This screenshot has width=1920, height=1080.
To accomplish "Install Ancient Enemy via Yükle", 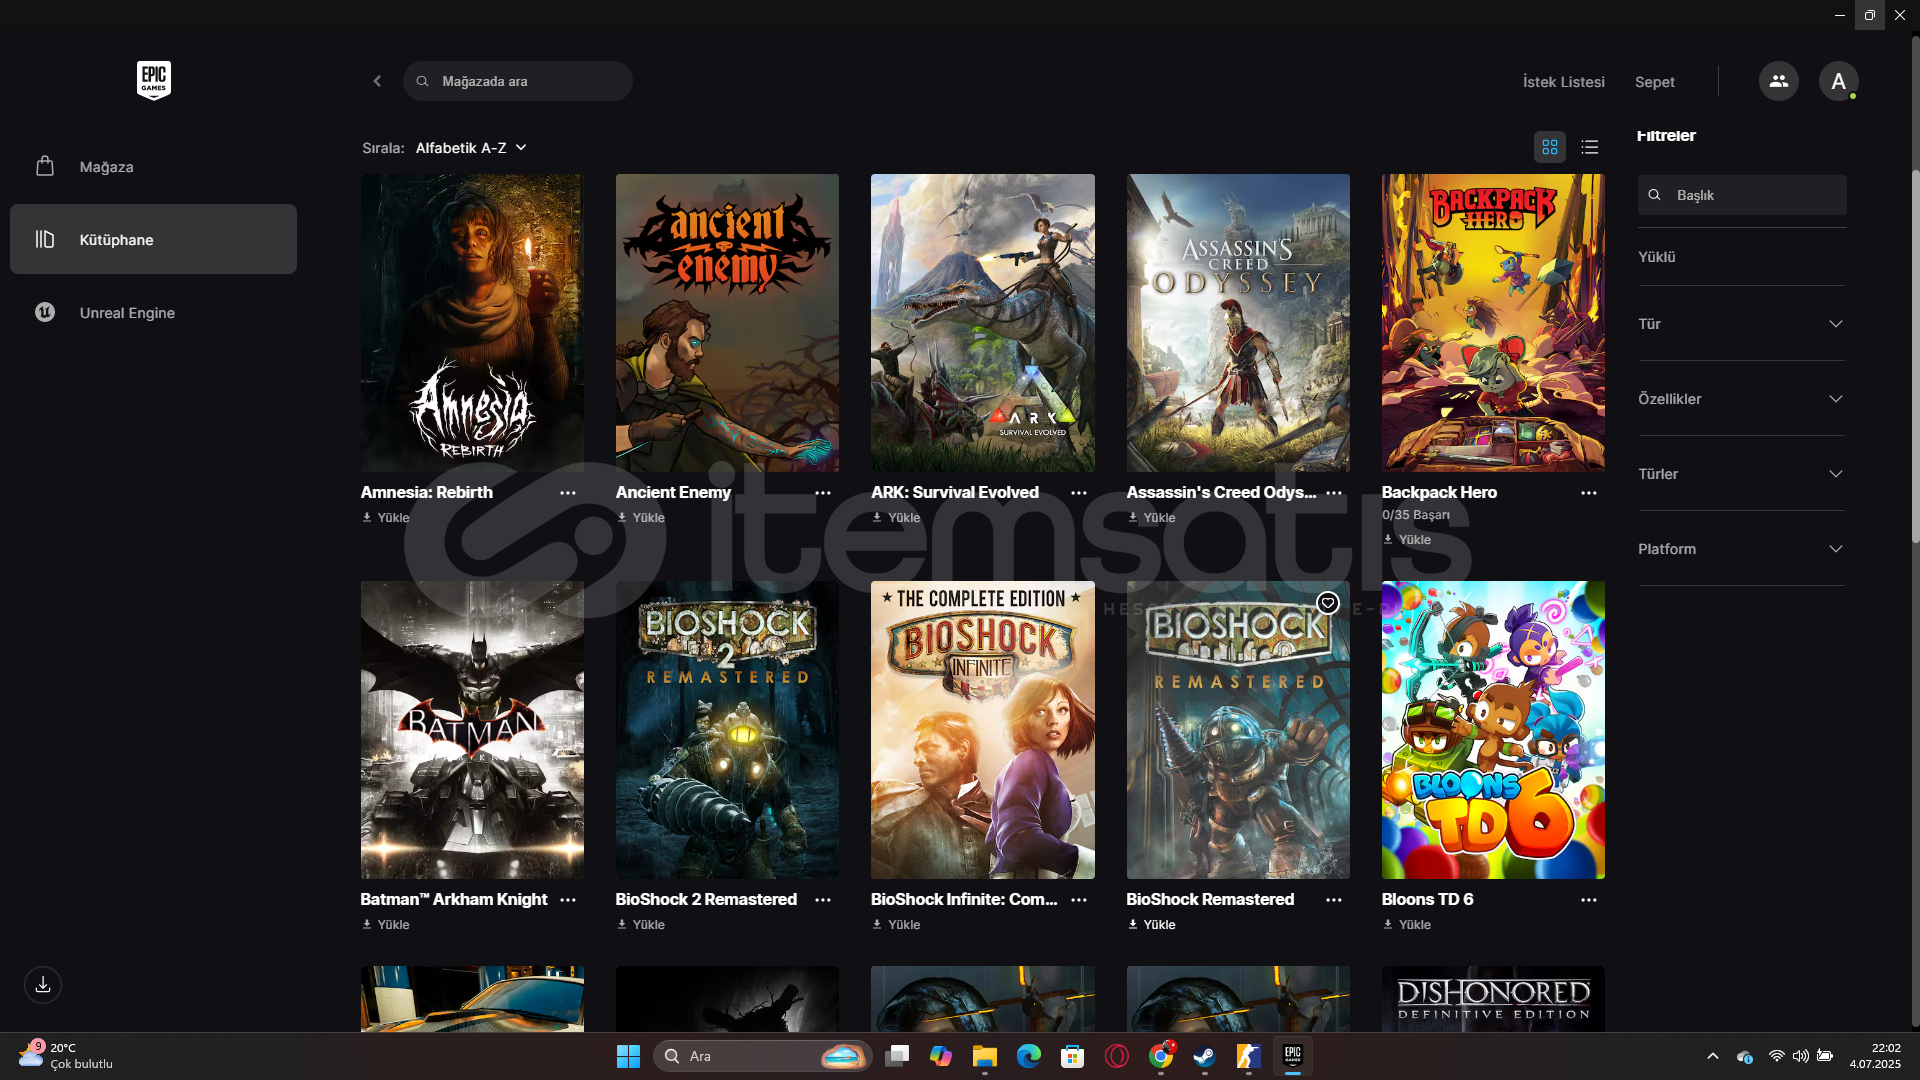I will pyautogui.click(x=641, y=518).
